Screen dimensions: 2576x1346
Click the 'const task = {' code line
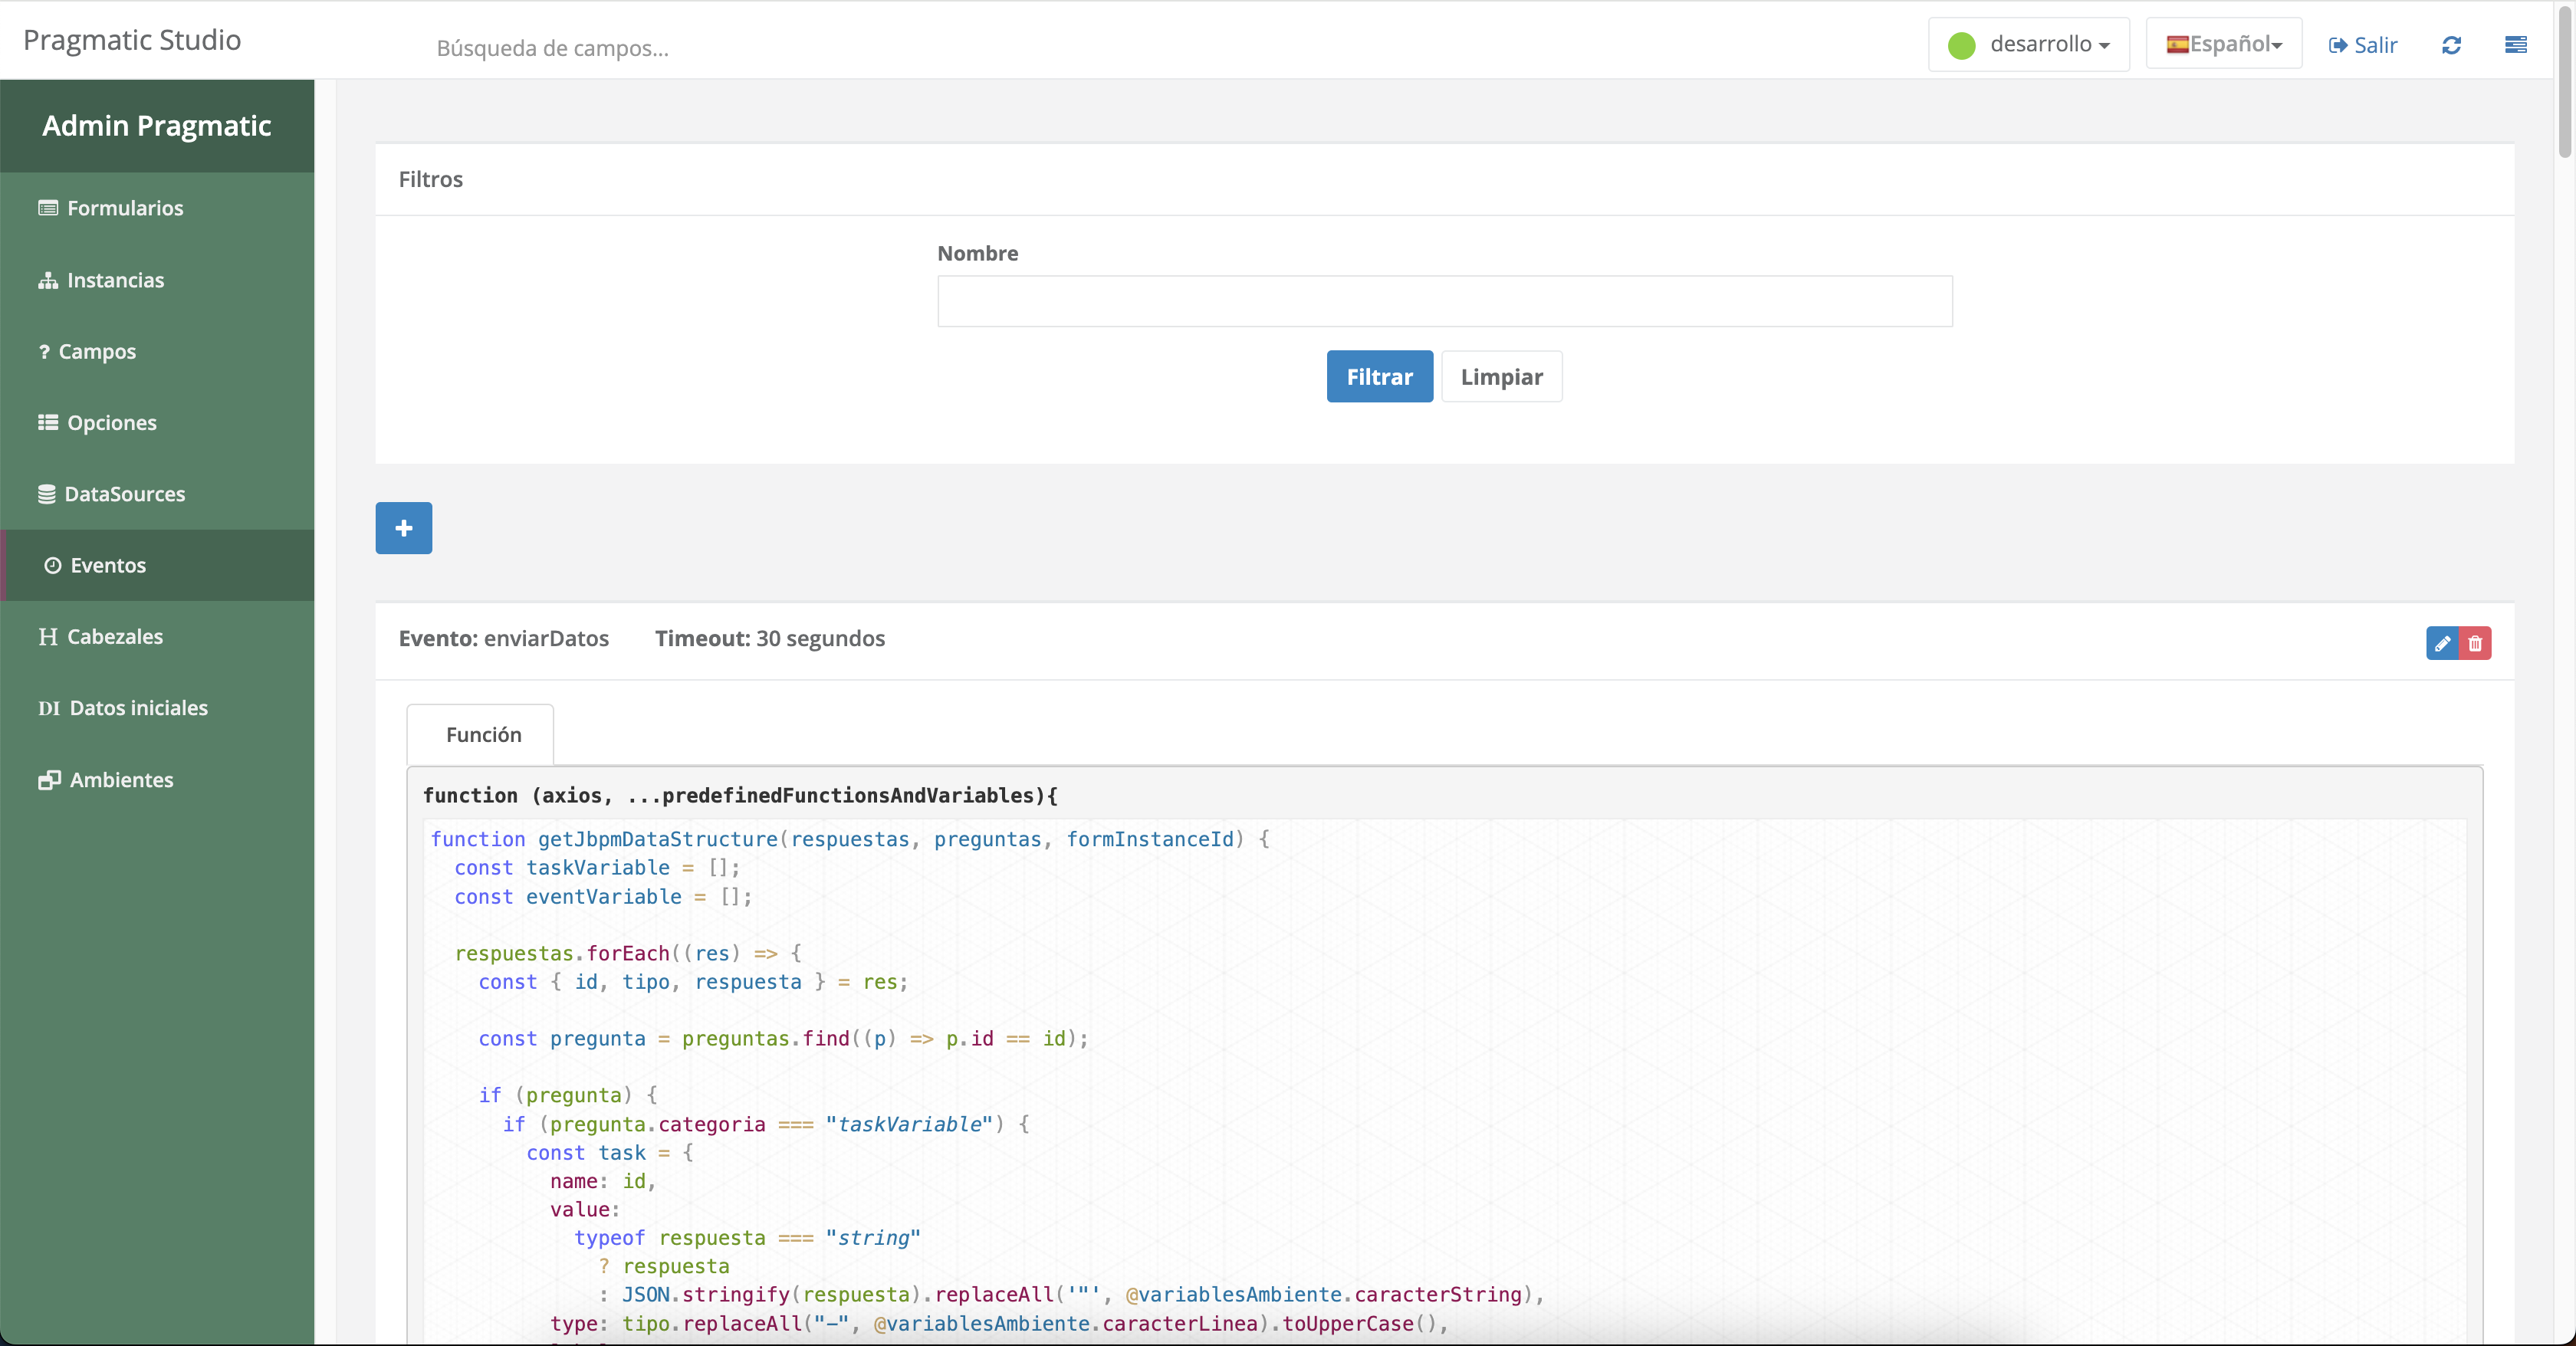610,1152
